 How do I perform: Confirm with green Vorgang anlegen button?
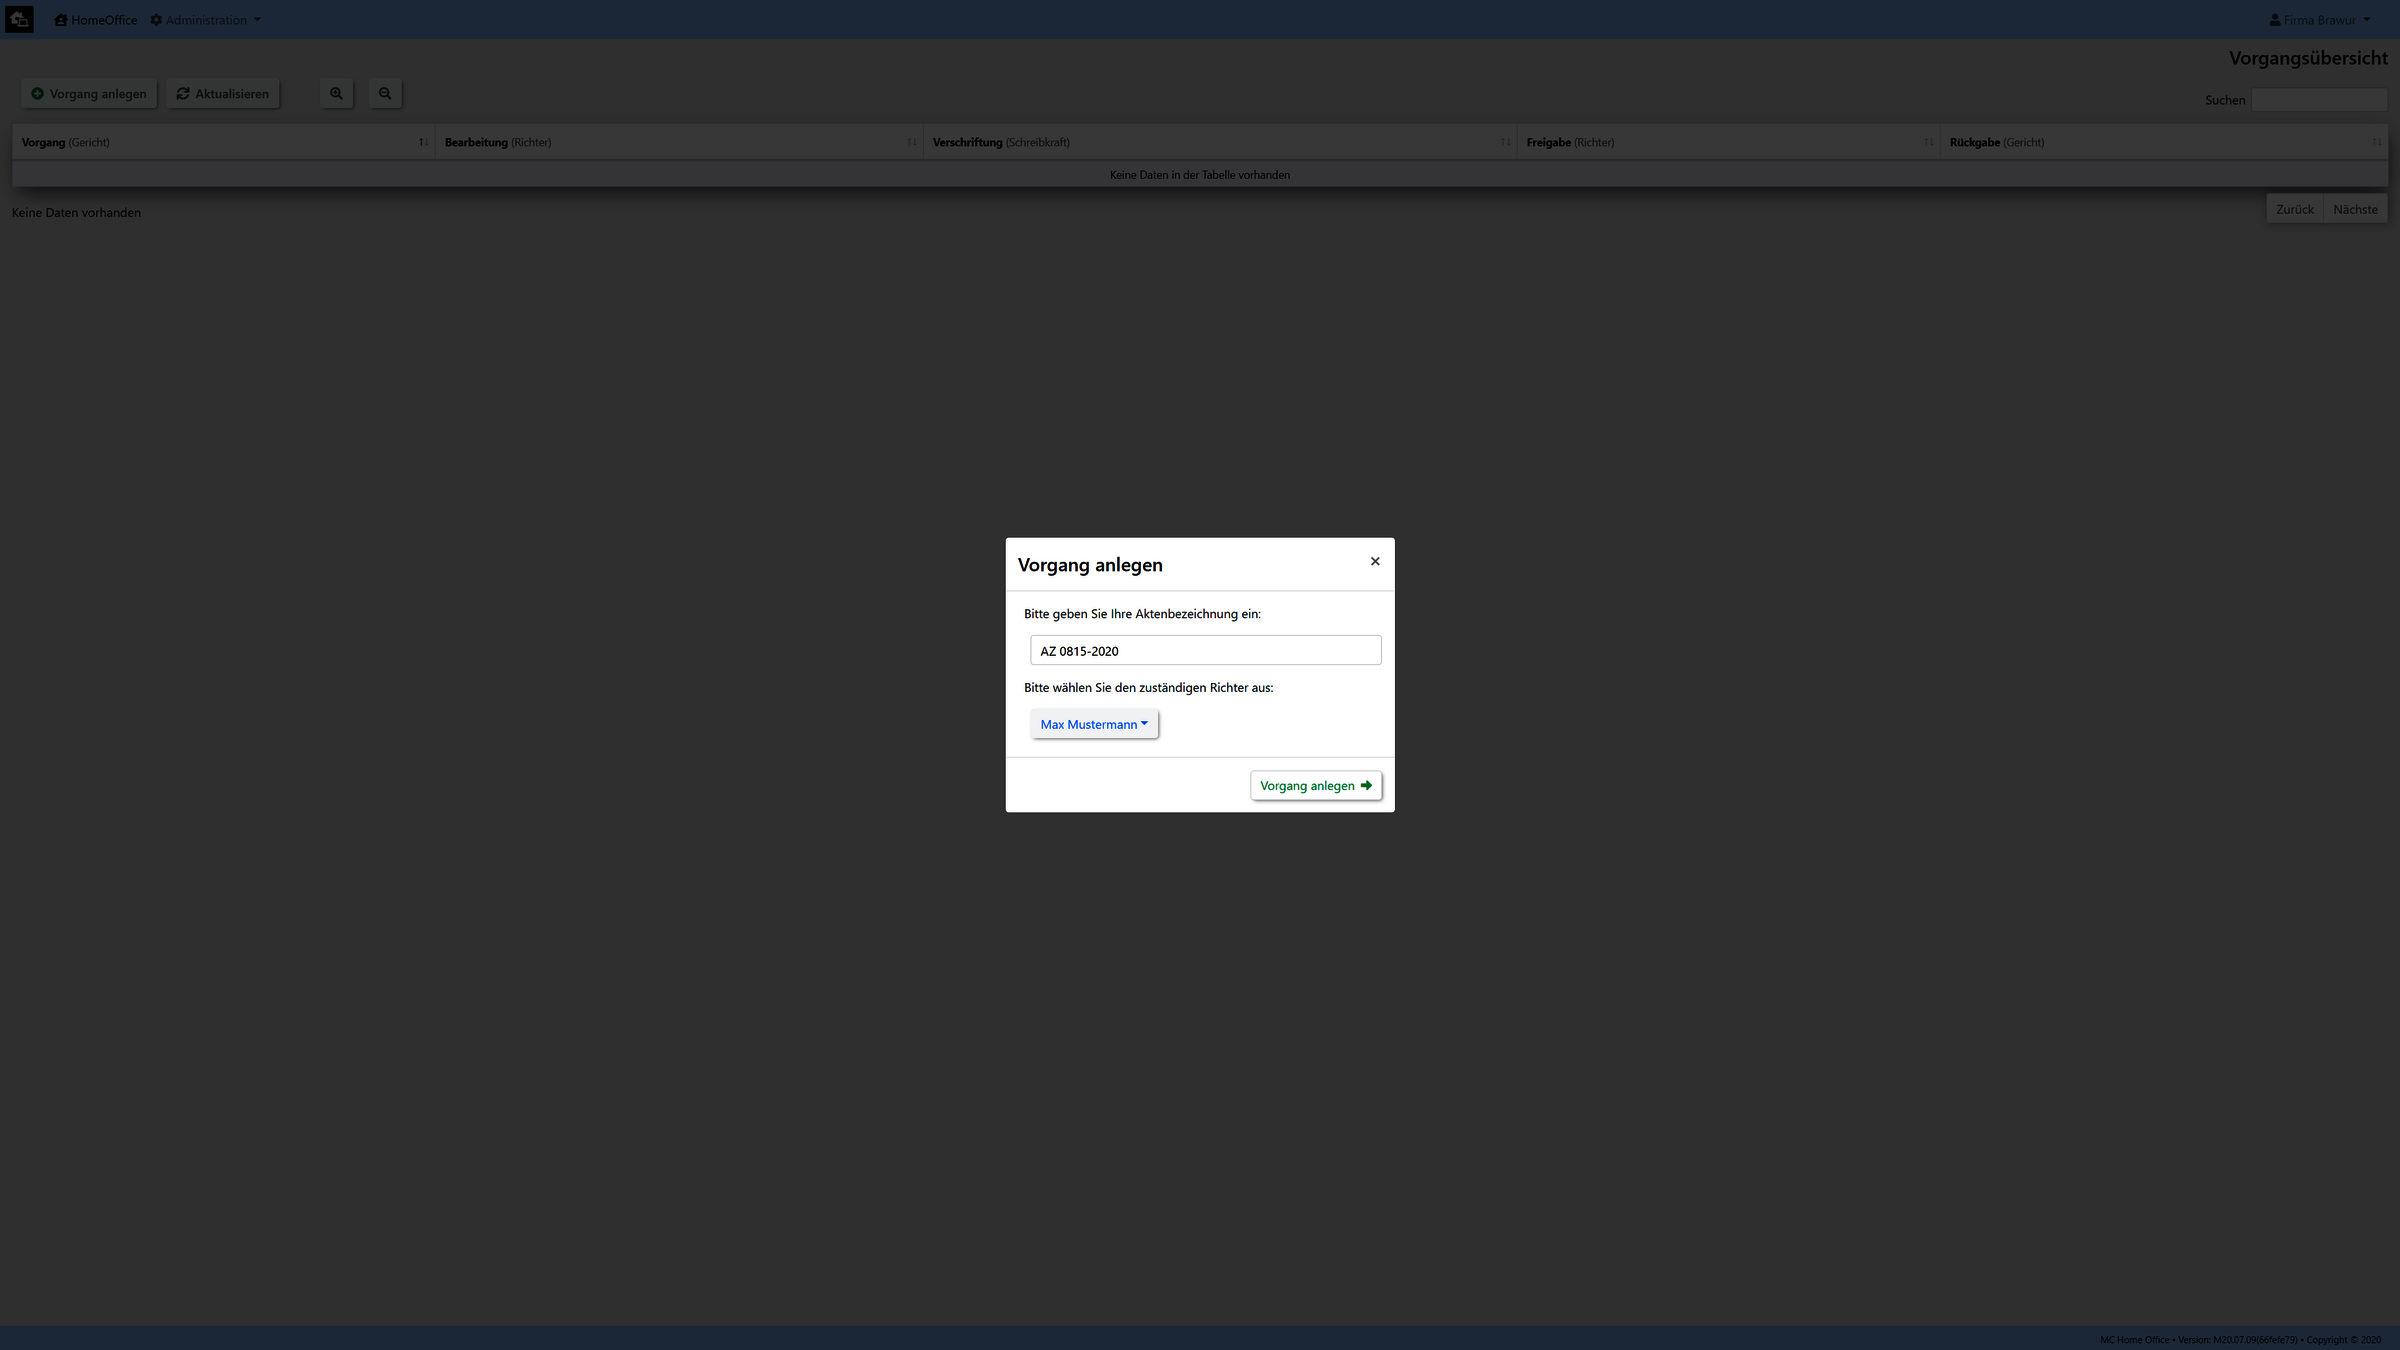click(x=1315, y=786)
